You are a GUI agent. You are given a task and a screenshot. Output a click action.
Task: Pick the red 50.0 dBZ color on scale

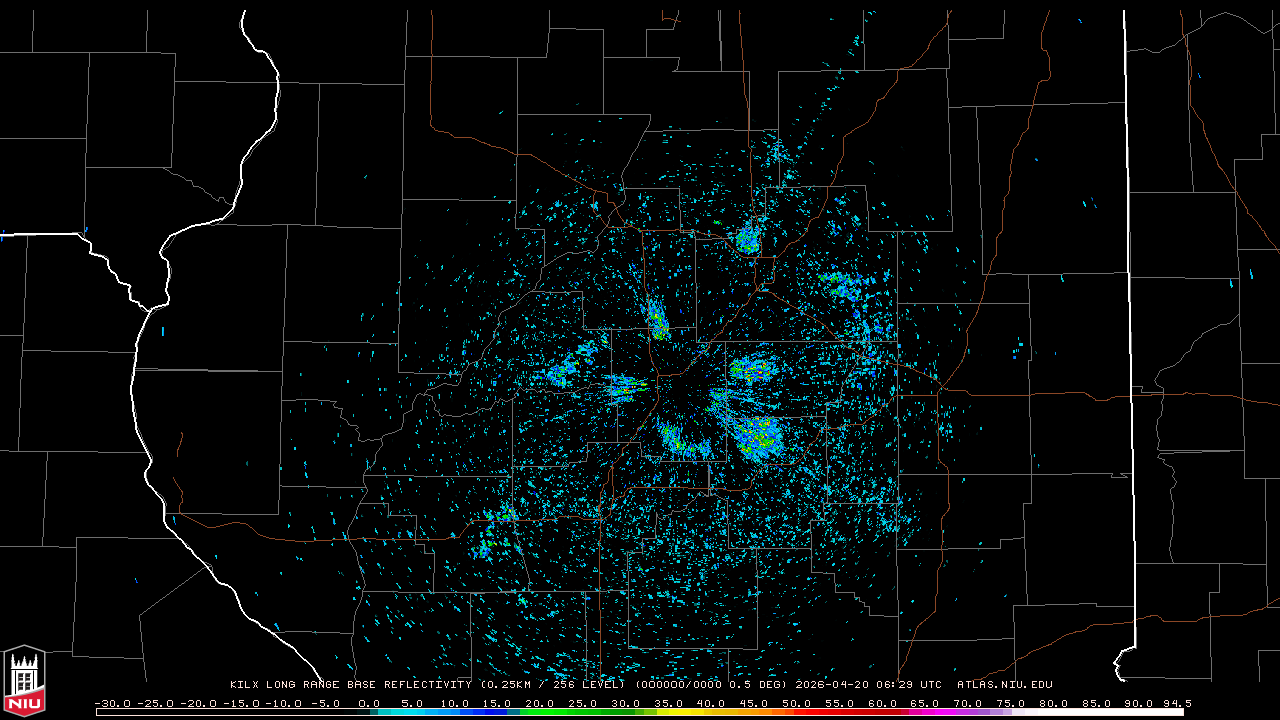point(797,712)
